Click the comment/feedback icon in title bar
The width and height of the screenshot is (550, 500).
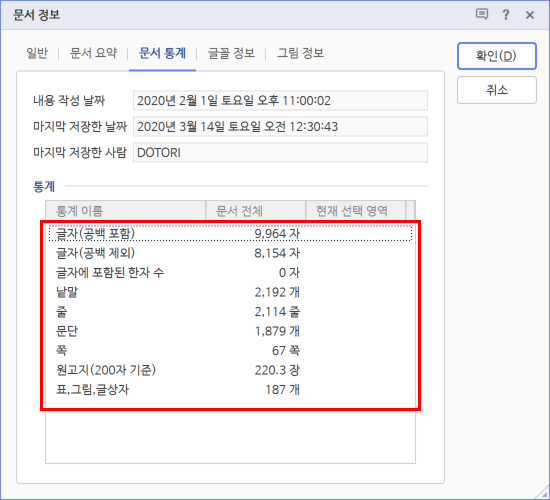tap(482, 14)
